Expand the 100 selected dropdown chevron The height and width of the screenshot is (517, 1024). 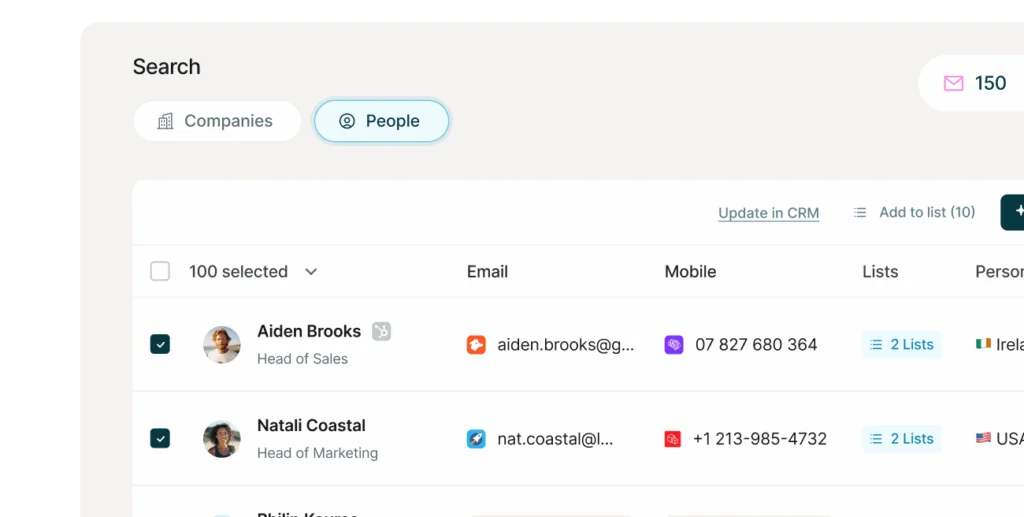click(x=311, y=272)
